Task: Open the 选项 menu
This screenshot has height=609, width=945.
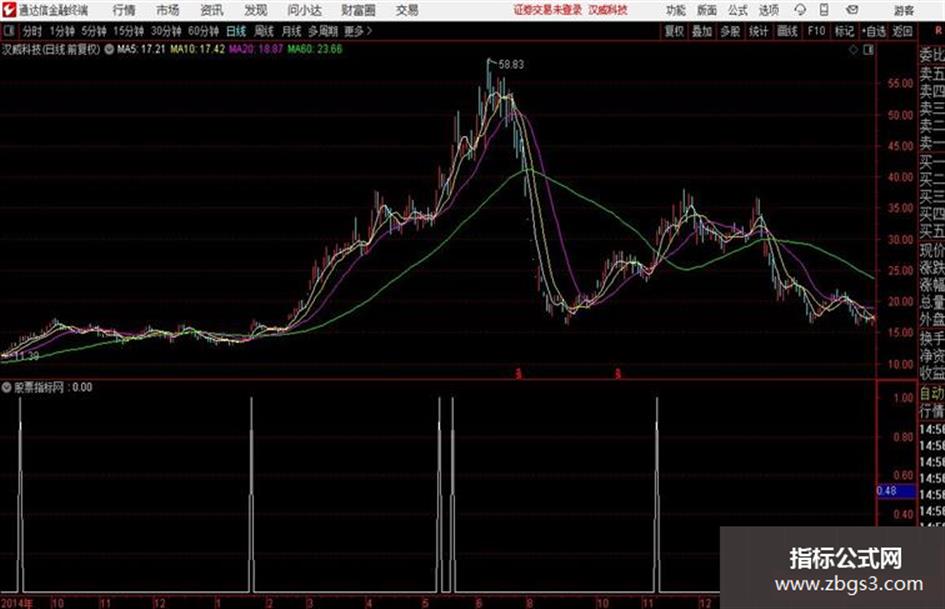Action: [x=768, y=10]
